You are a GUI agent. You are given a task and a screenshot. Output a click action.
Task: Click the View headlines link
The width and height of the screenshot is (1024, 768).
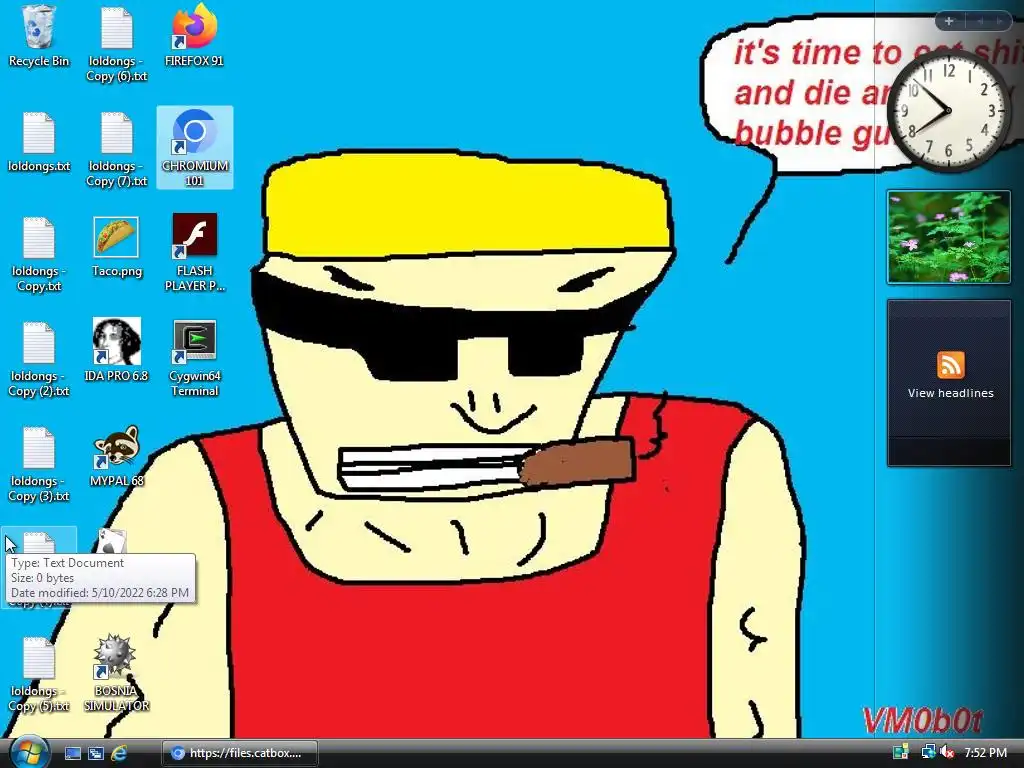click(950, 393)
